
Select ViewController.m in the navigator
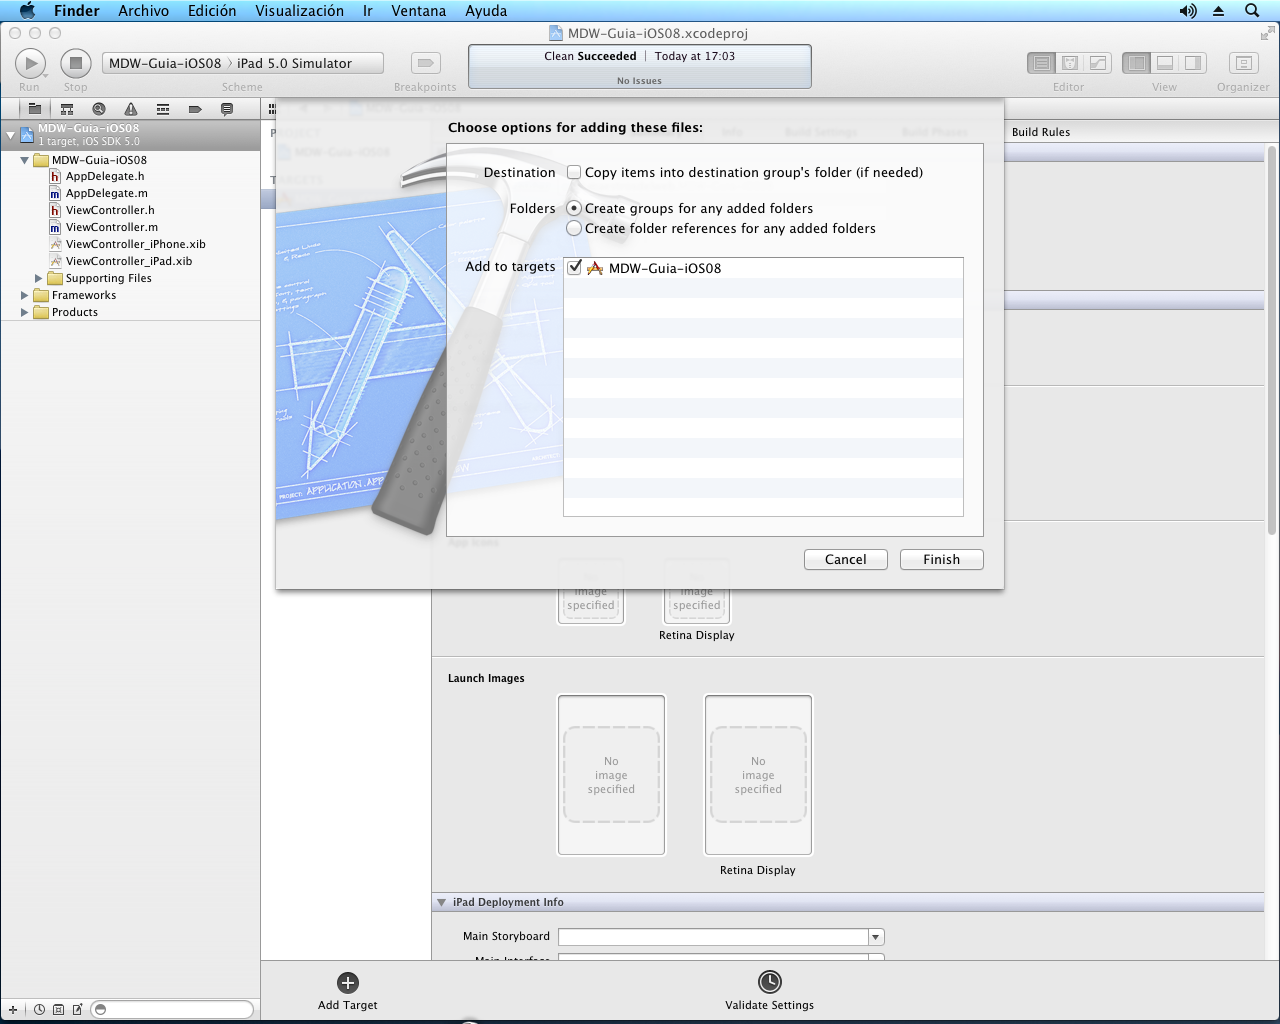pyautogui.click(x=112, y=227)
